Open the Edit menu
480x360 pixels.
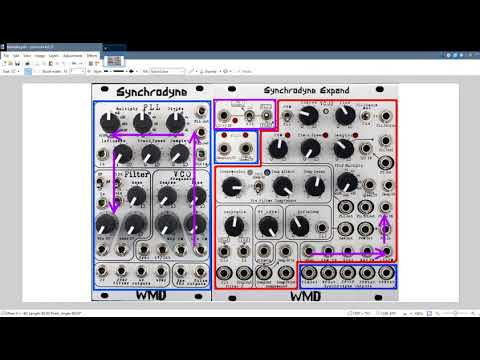tap(16, 56)
